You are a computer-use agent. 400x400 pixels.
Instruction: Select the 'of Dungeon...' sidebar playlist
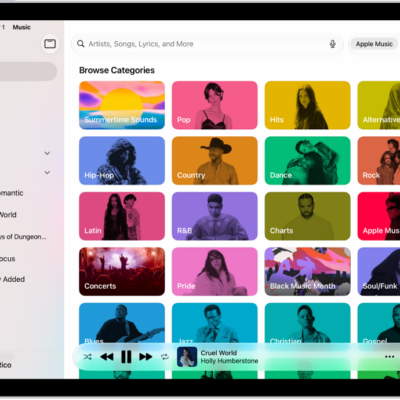(23, 237)
